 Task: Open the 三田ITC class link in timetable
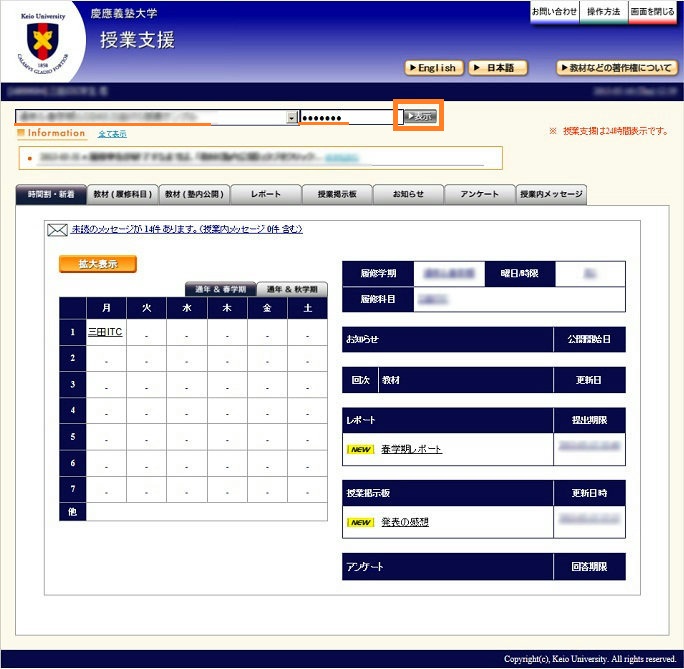105,332
